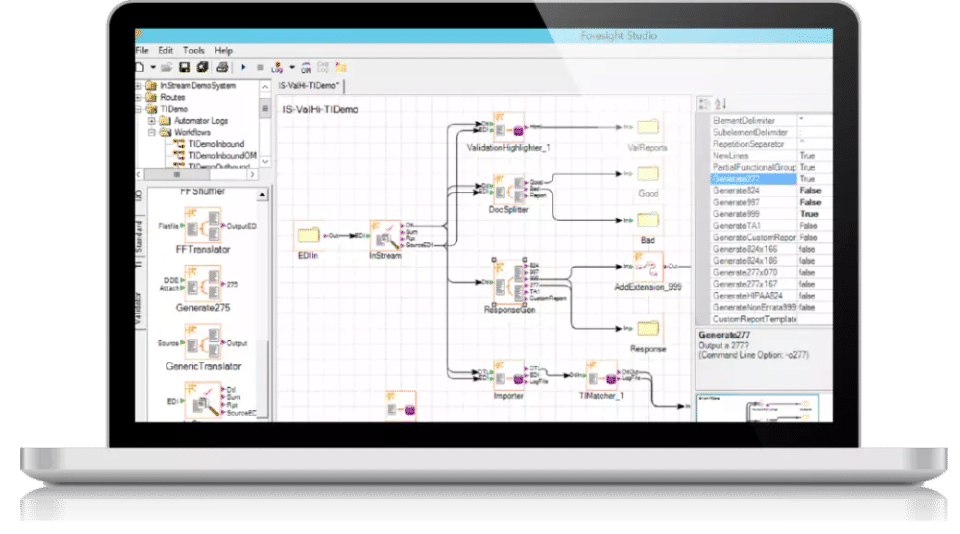Open the dropdown arrow beside Log icon
960x534 pixels.
292,67
